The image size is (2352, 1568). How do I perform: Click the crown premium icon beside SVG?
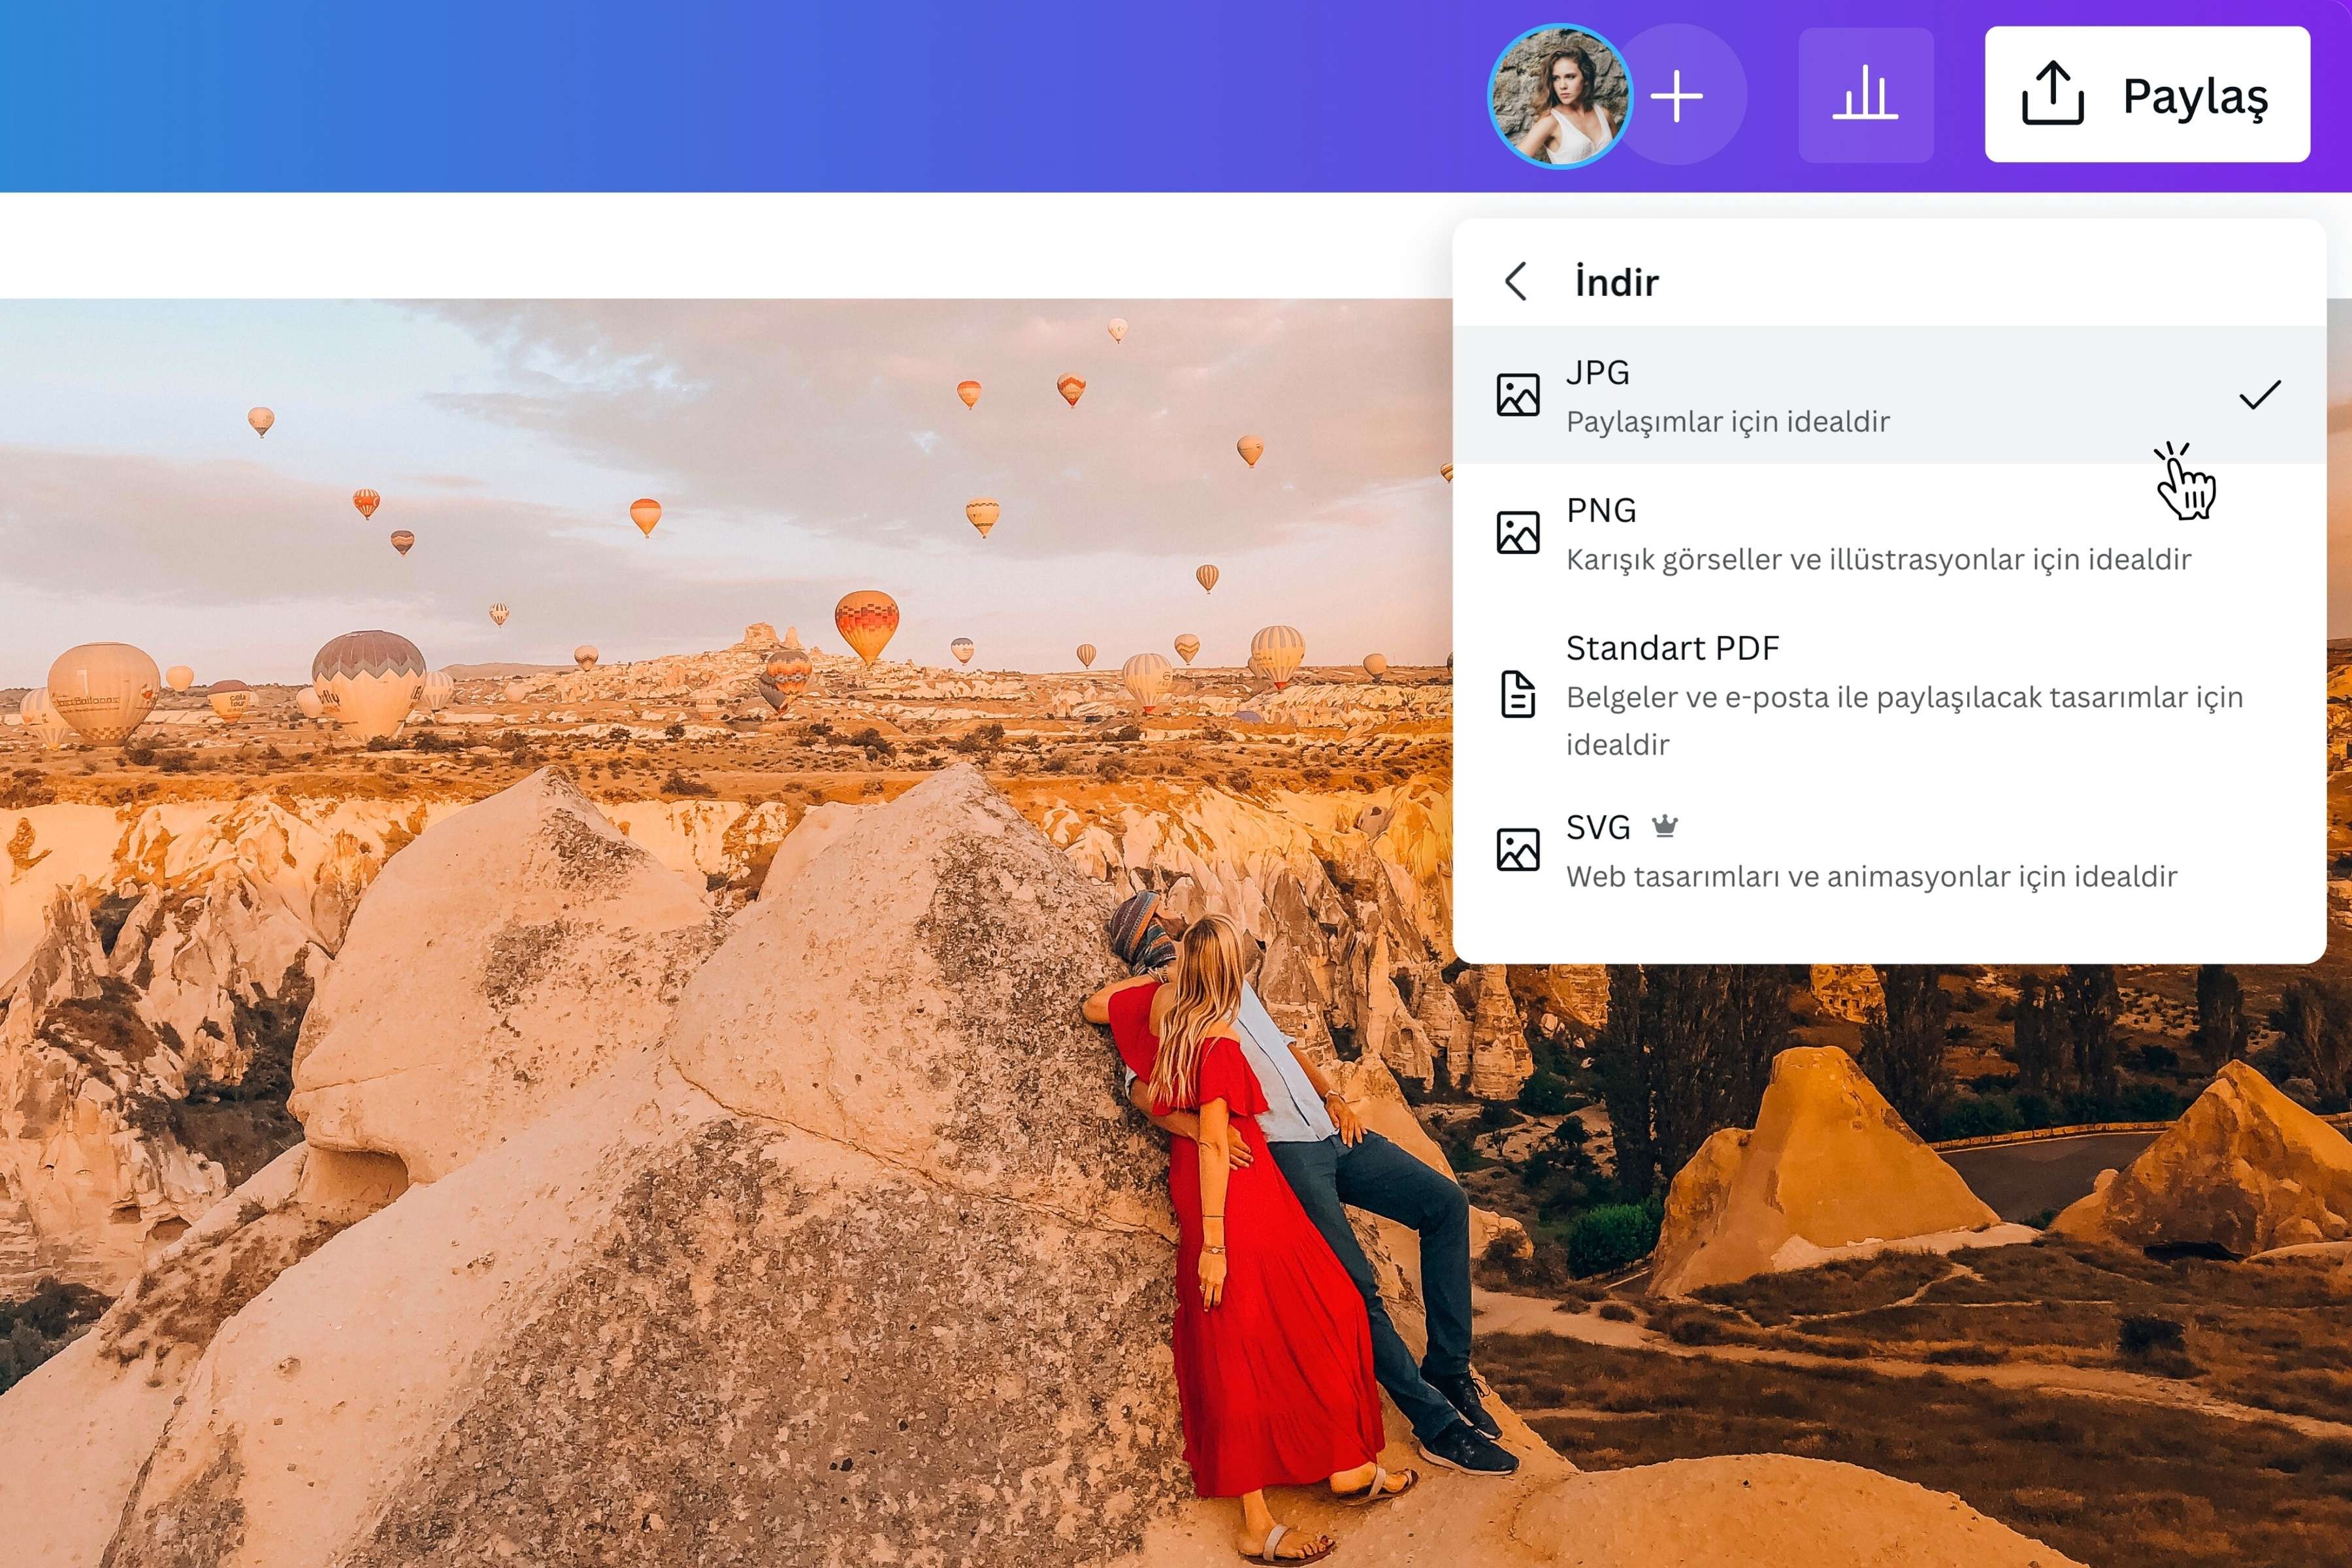[1665, 826]
